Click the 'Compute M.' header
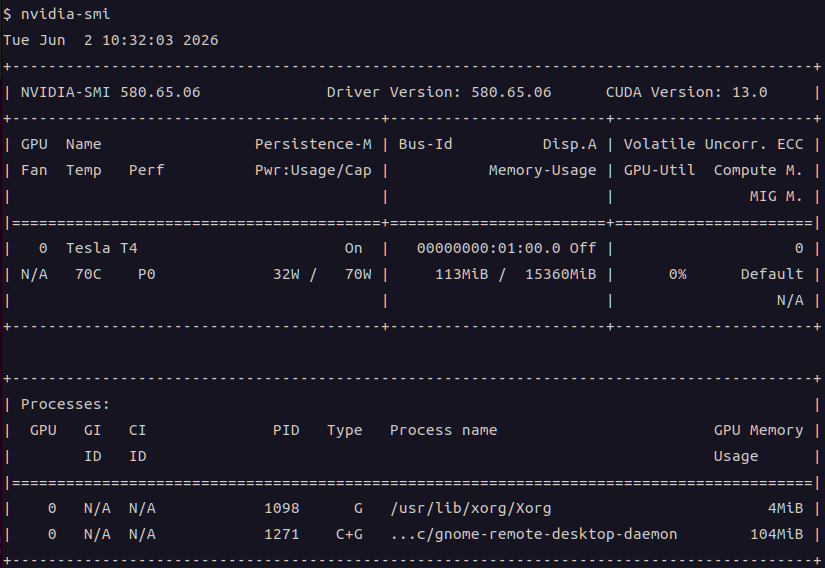Viewport: 825px width, 568px height. [x=758, y=170]
